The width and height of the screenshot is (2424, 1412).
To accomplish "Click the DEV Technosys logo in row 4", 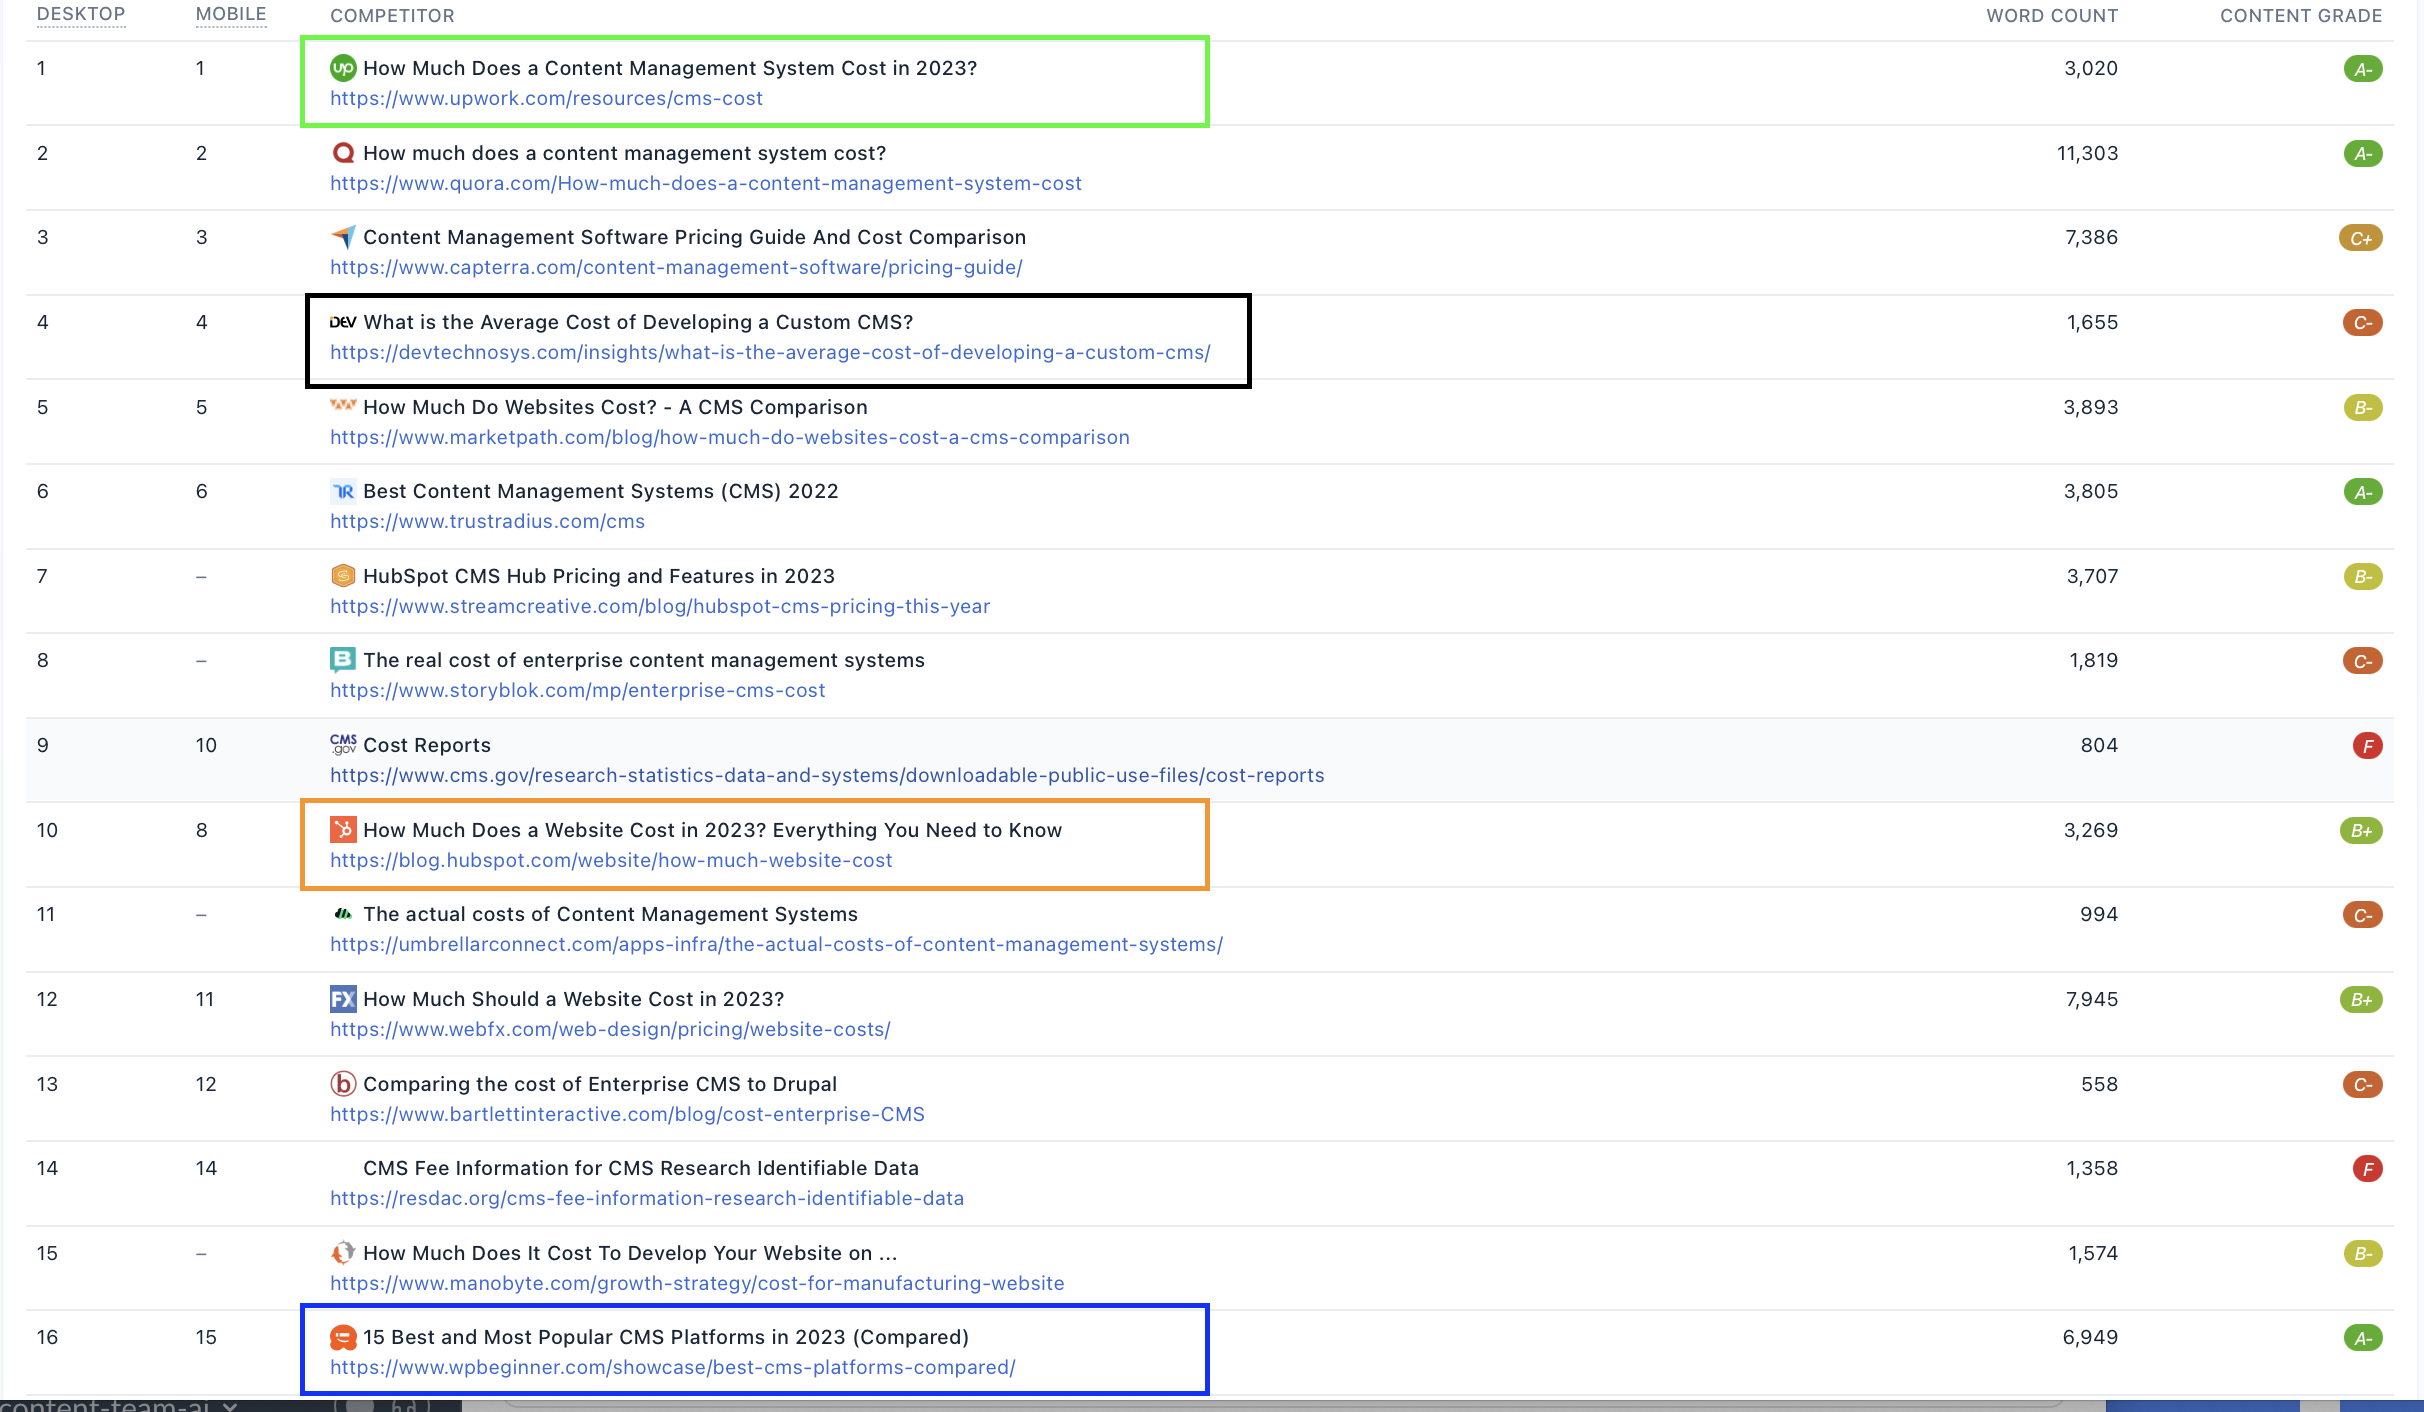I will click(343, 322).
